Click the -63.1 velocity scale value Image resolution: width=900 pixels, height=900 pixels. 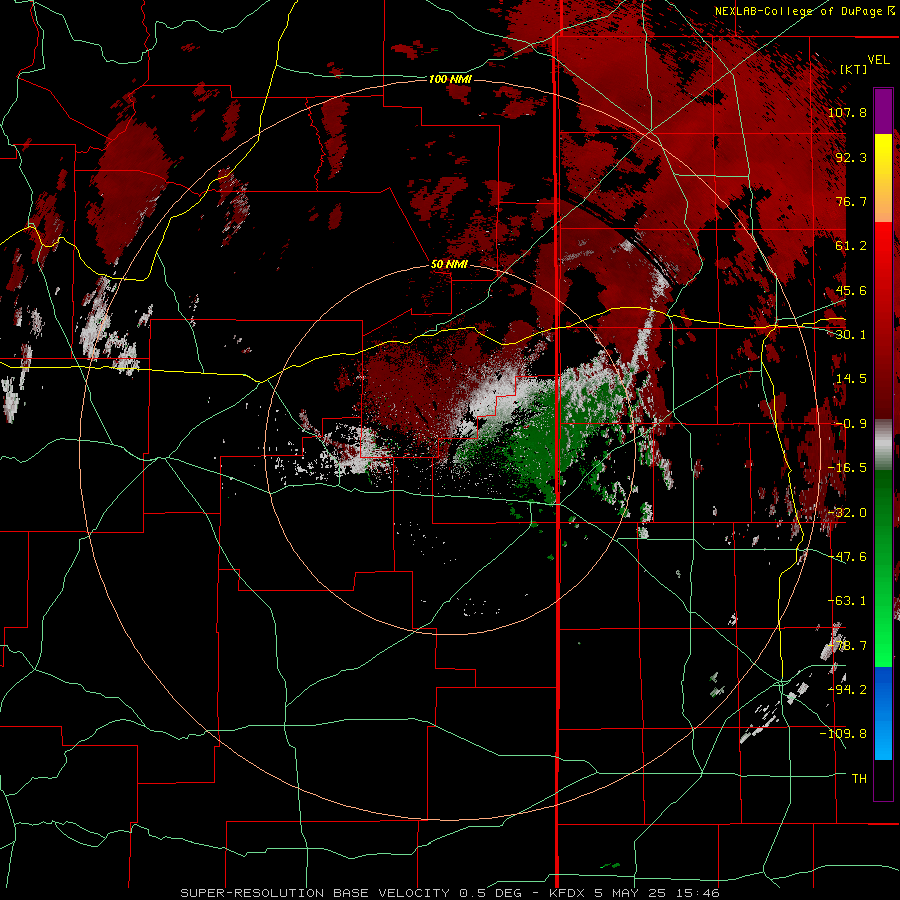click(847, 601)
